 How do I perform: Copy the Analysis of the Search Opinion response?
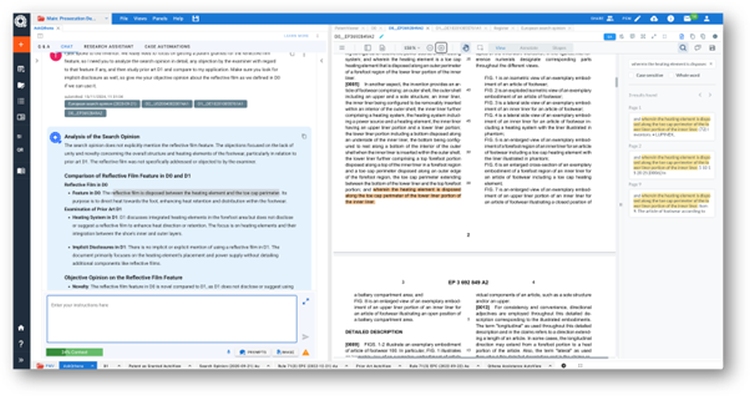304,137
